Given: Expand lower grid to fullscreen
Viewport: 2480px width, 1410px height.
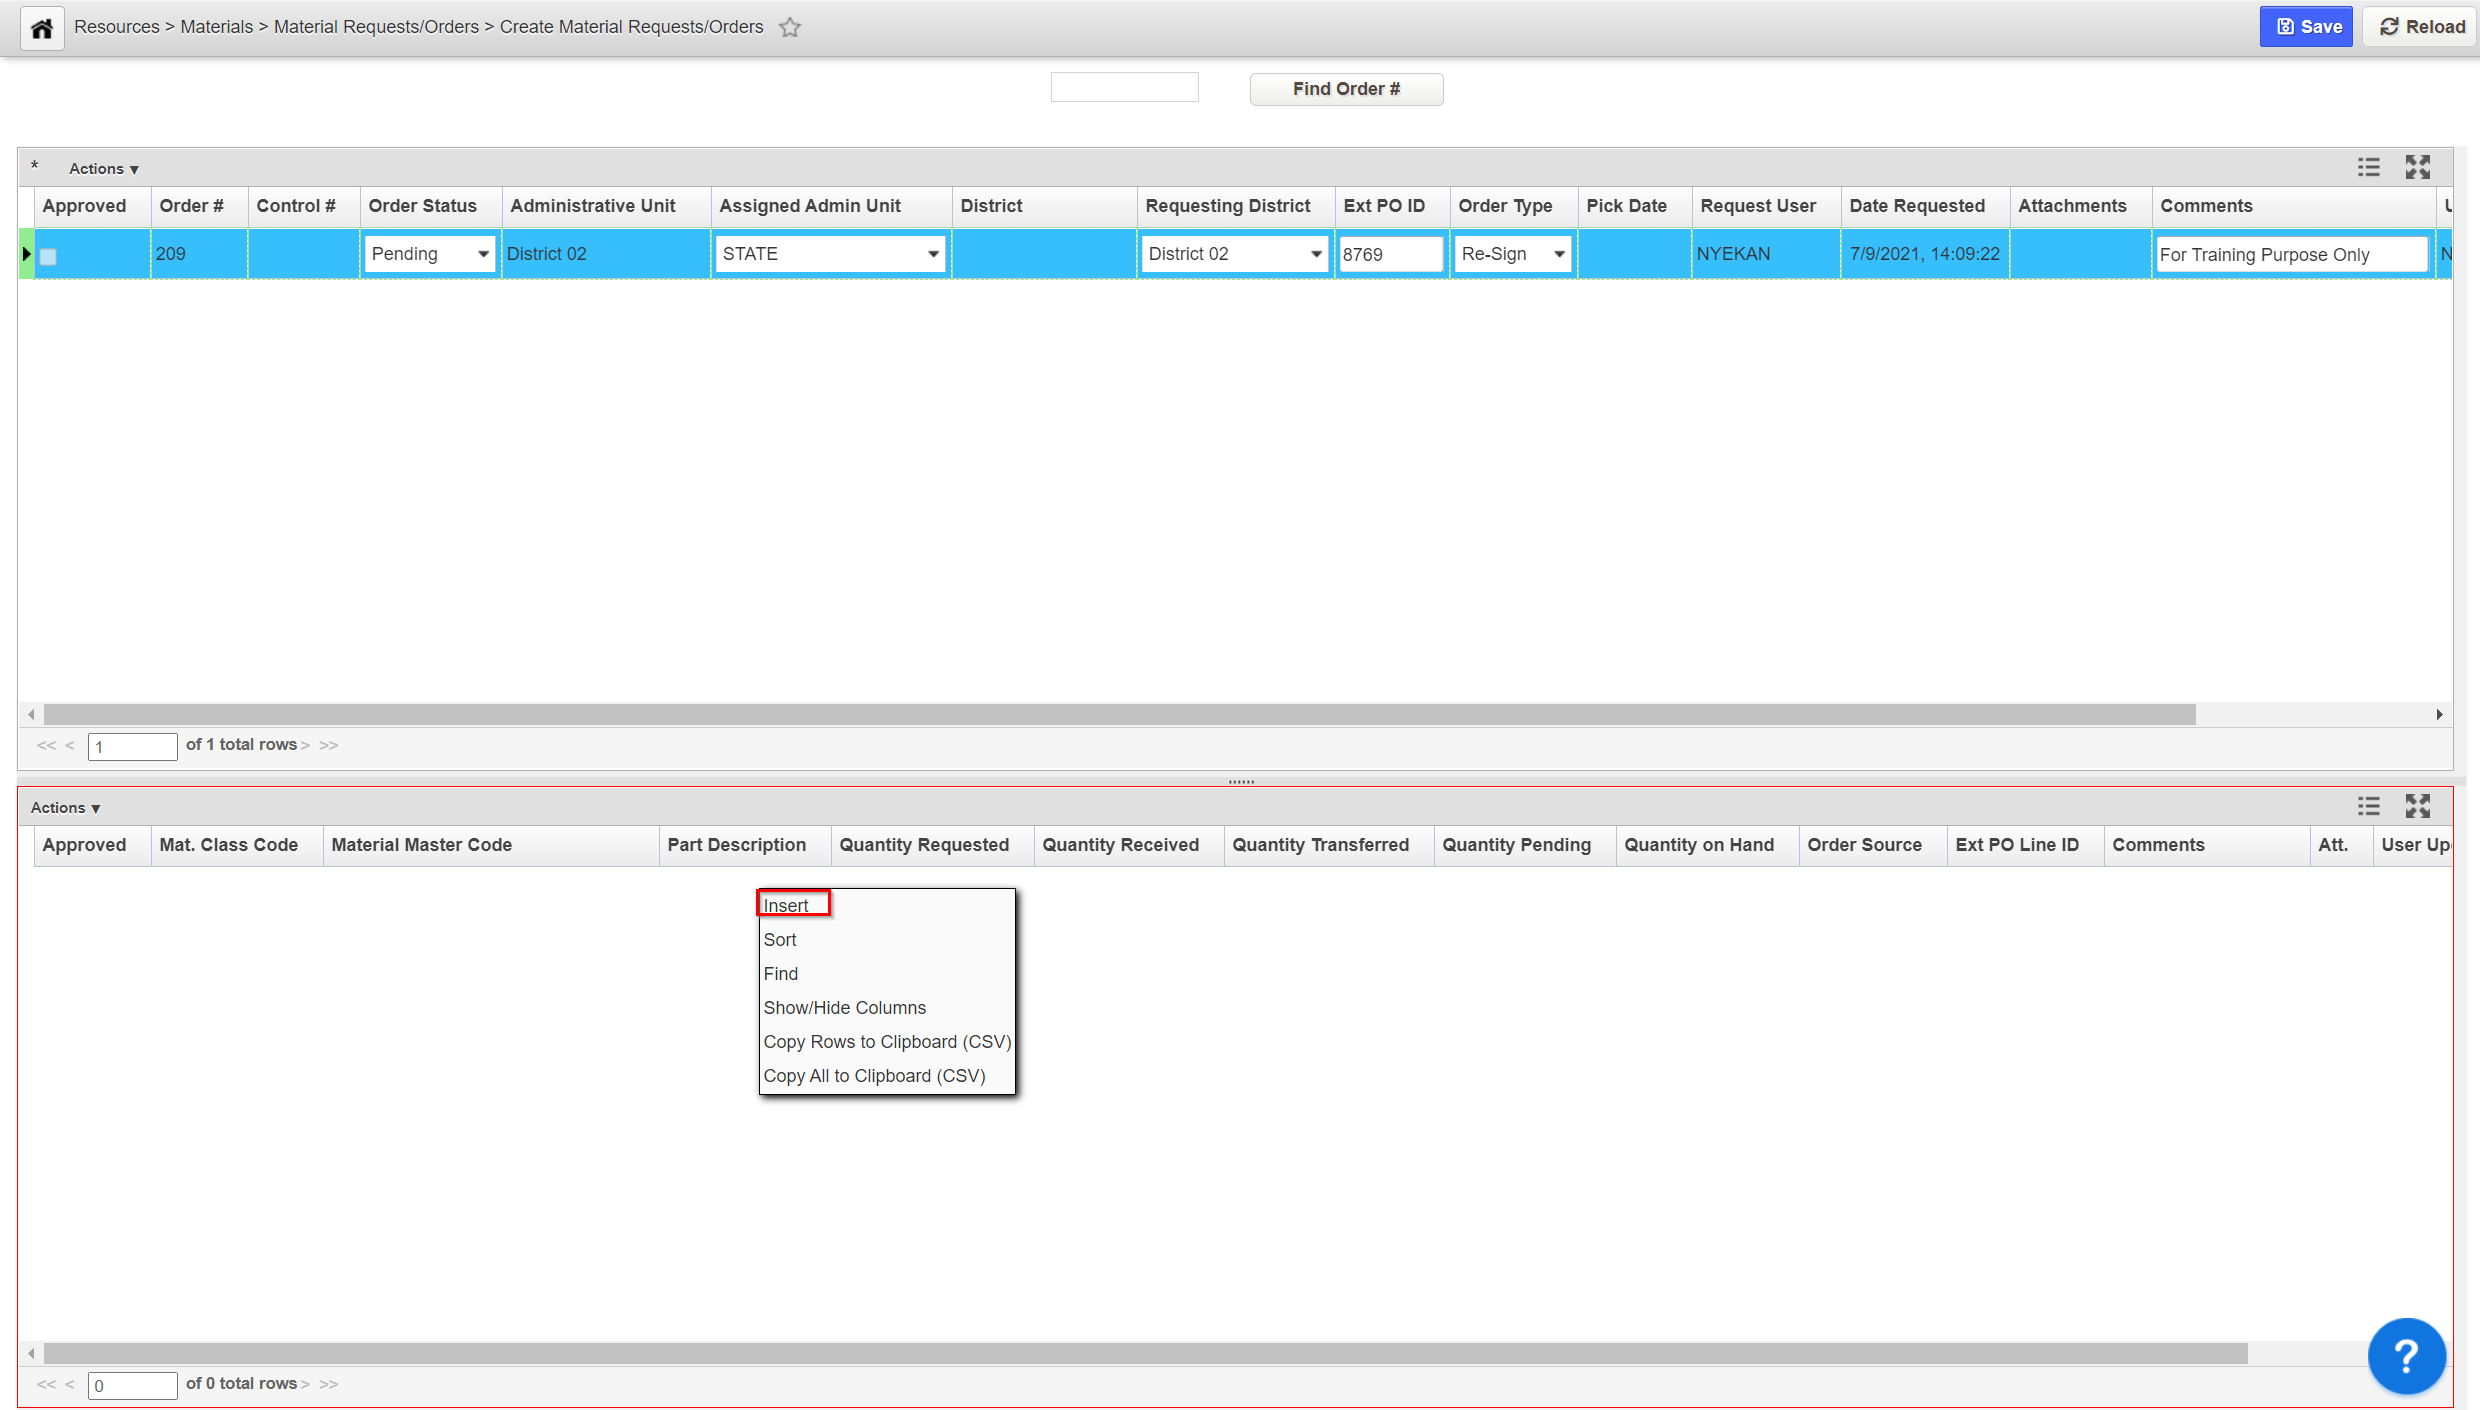Looking at the screenshot, I should pos(2417,806).
